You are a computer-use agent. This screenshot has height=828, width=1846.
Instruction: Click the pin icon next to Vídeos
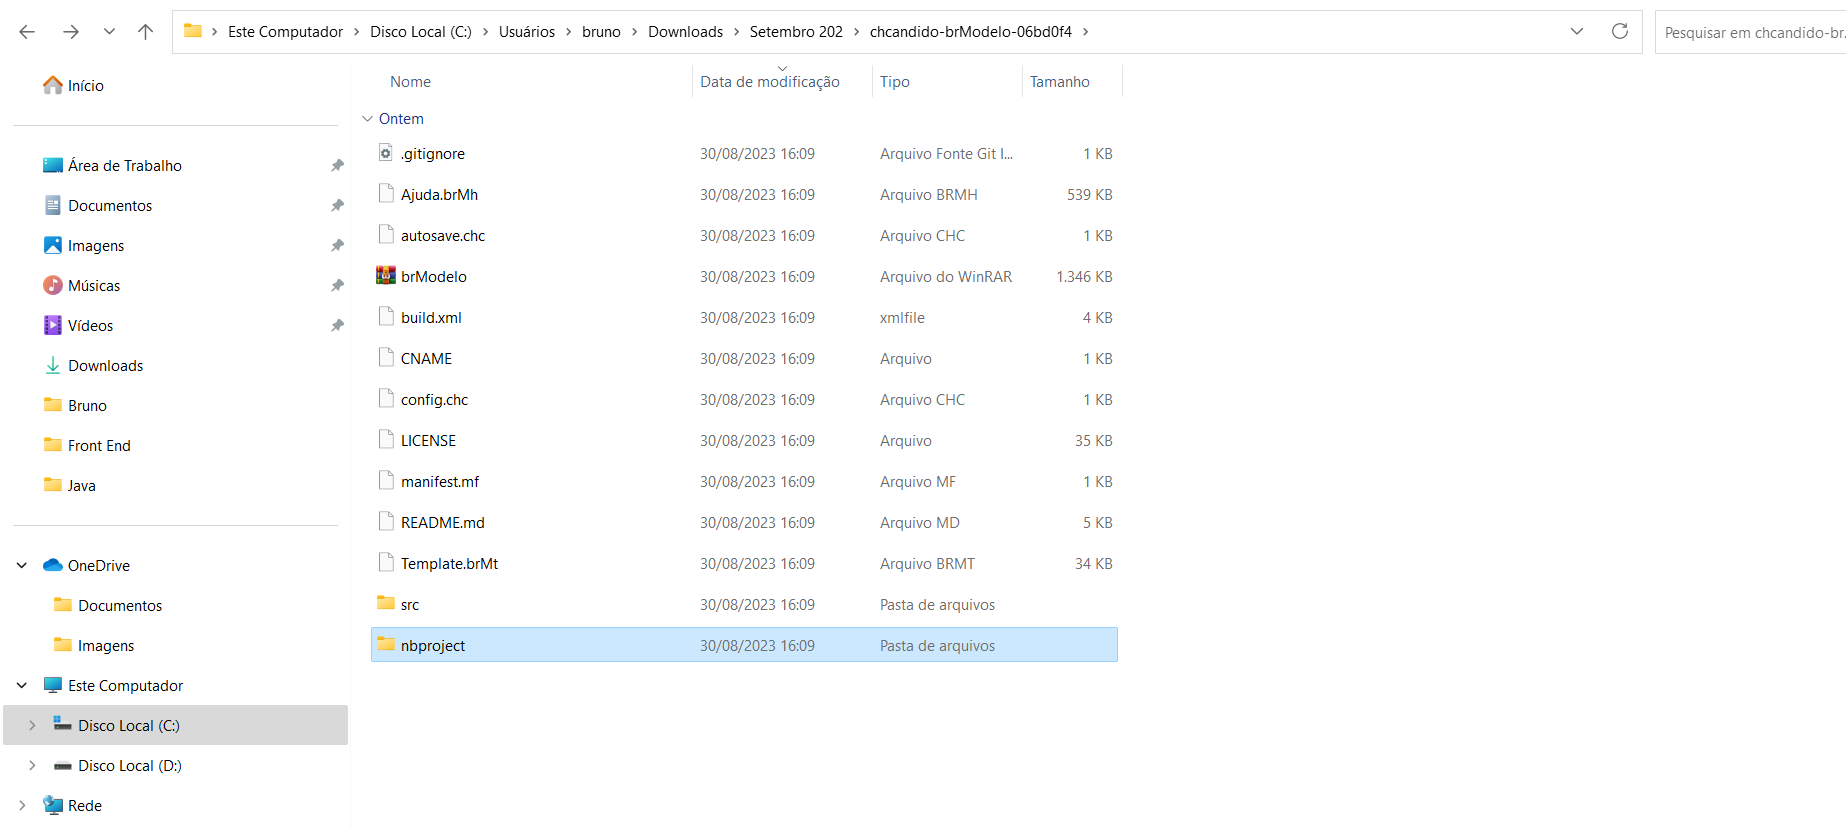tap(337, 325)
